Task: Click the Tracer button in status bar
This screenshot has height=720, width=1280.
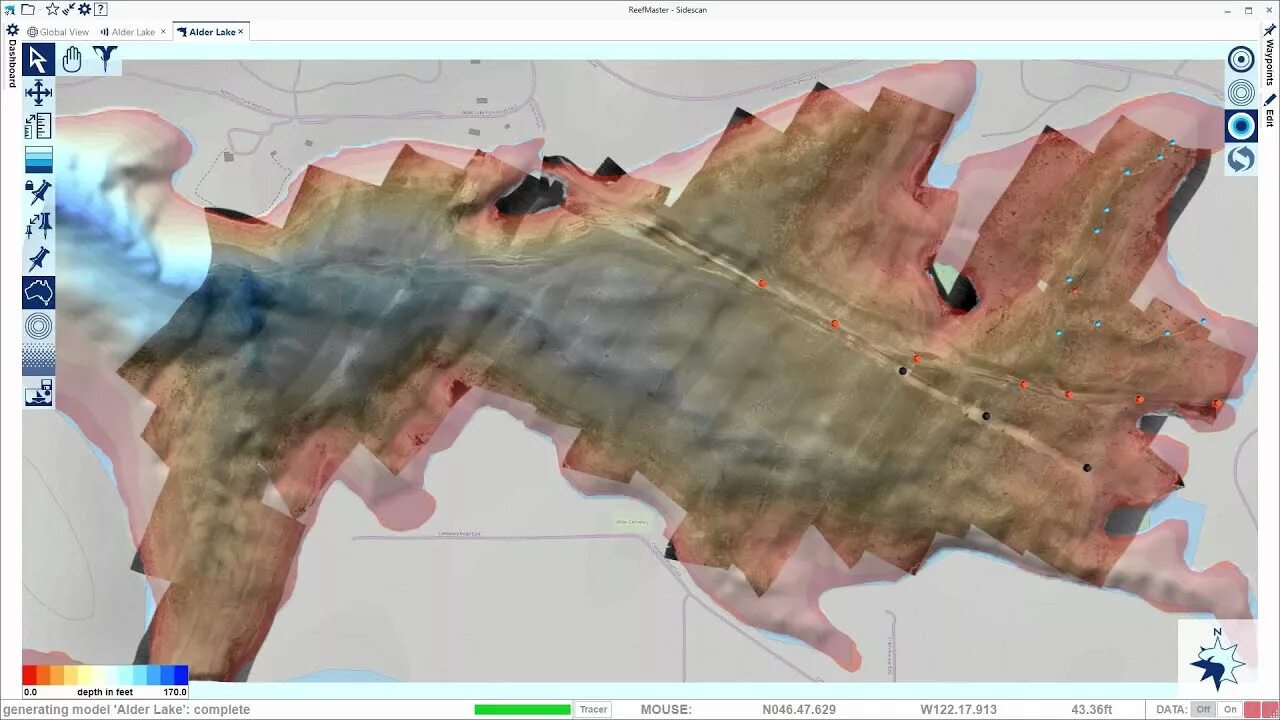Action: pos(592,709)
